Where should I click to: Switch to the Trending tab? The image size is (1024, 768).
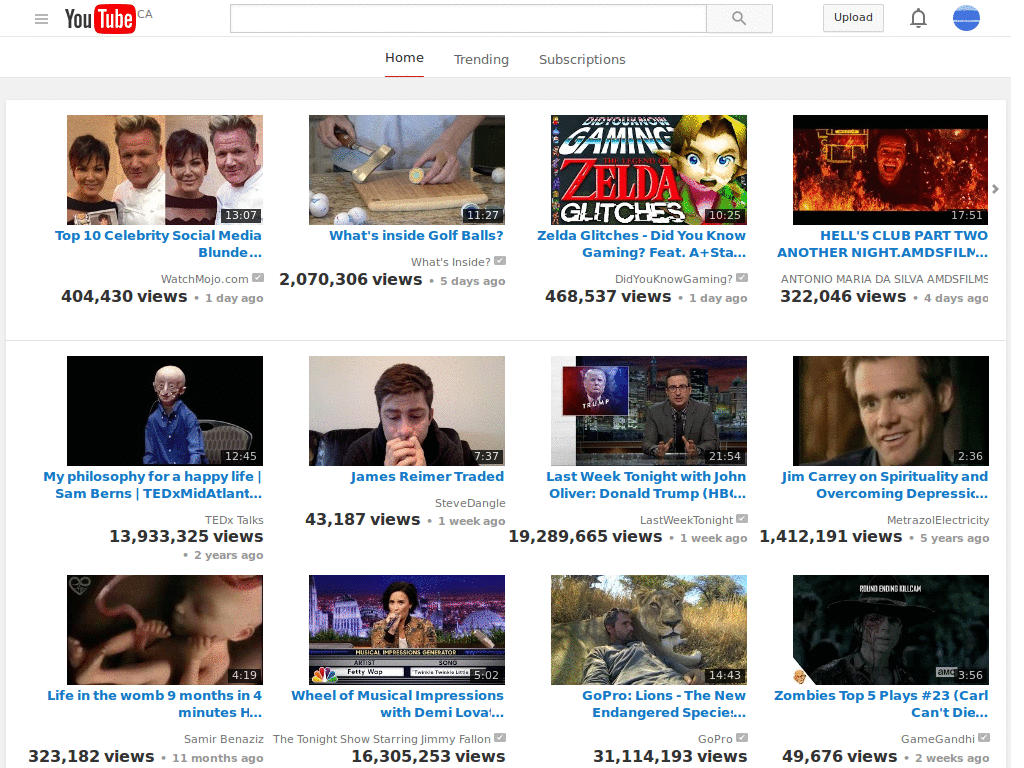(481, 59)
